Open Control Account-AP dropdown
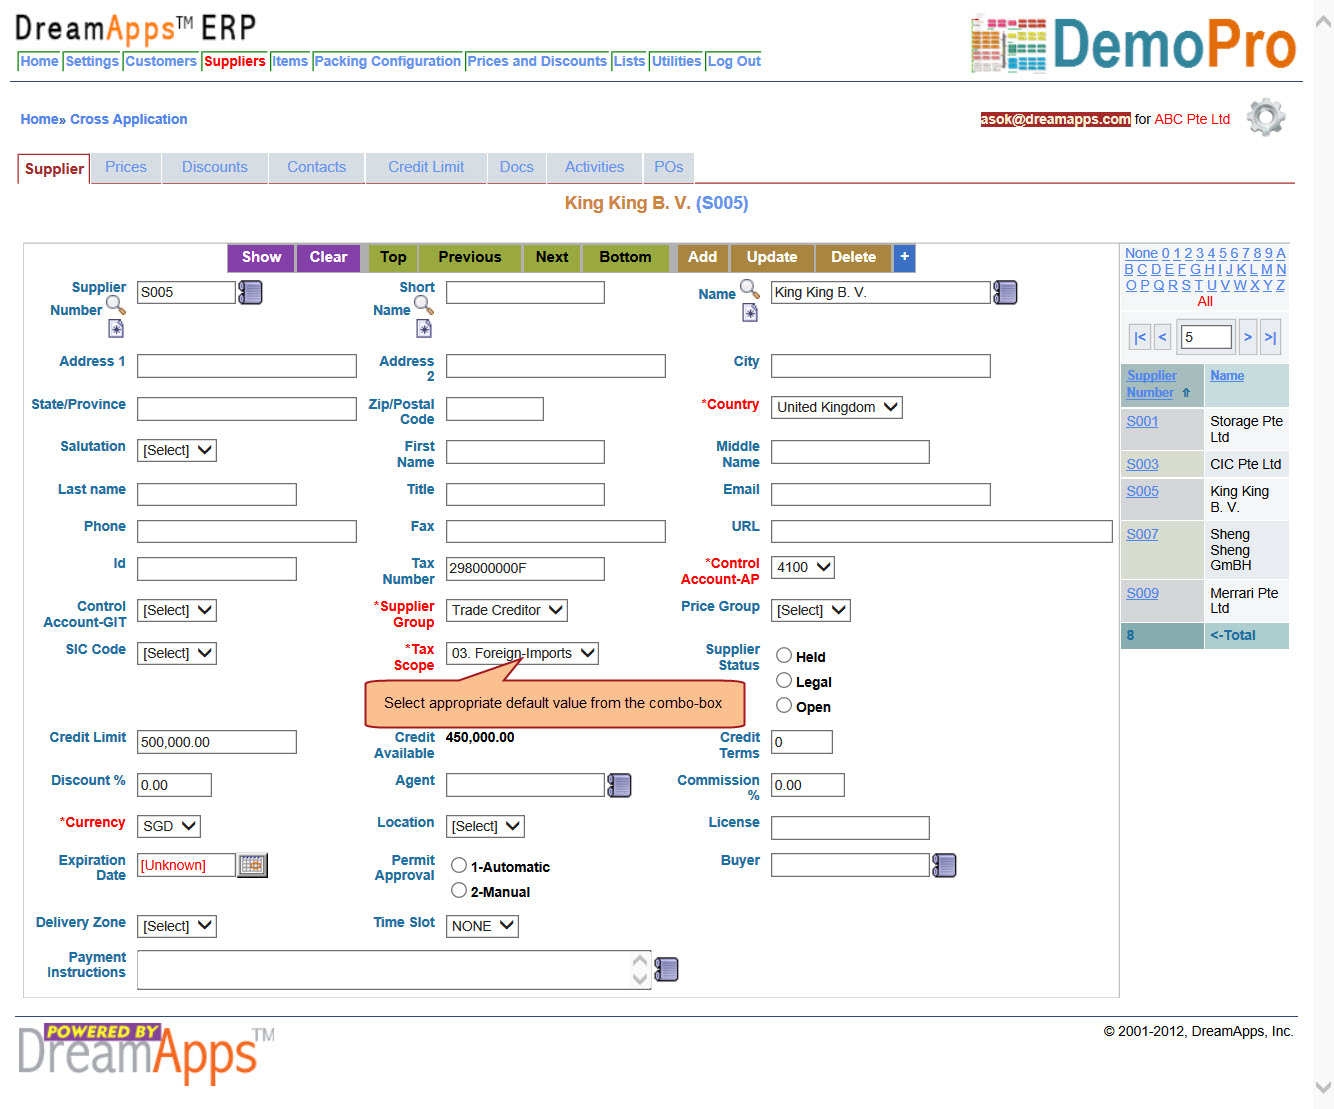This screenshot has height=1109, width=1334. click(x=803, y=567)
